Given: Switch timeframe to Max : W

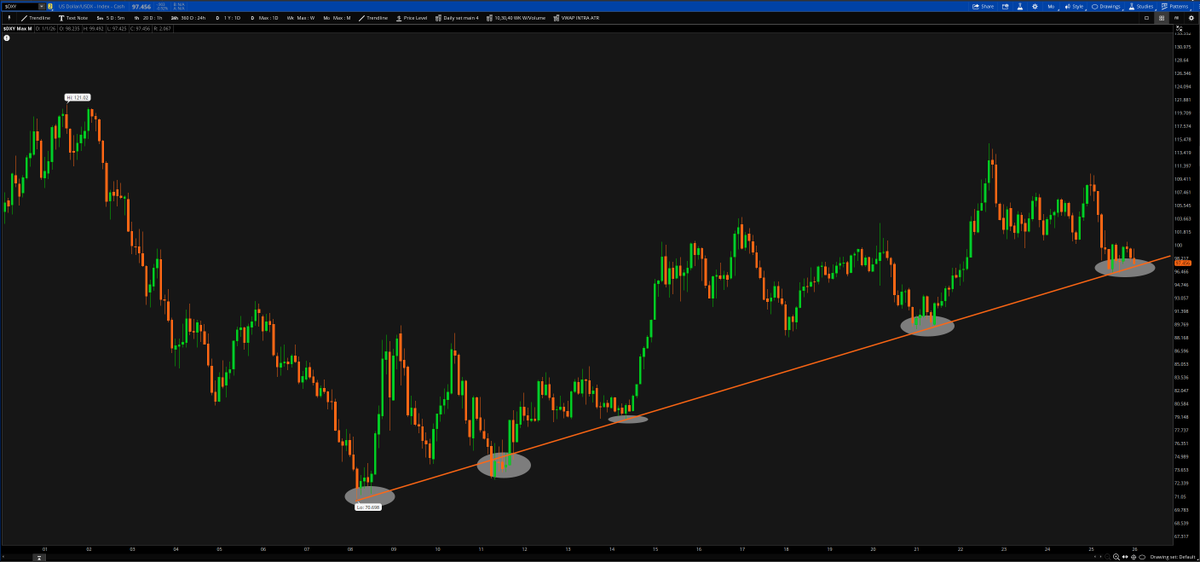Looking at the screenshot, I should pos(299,18).
